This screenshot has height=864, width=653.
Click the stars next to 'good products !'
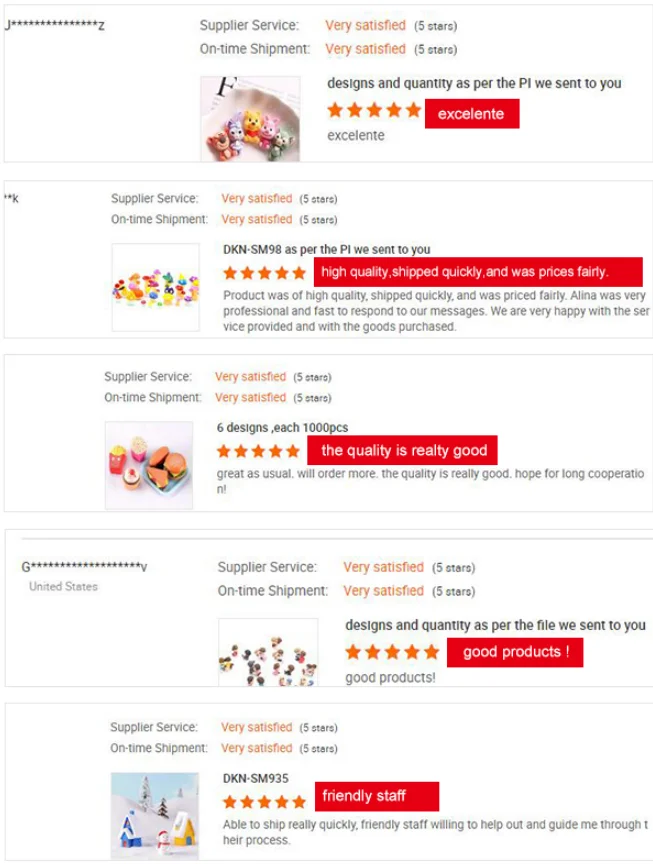tap(392, 652)
